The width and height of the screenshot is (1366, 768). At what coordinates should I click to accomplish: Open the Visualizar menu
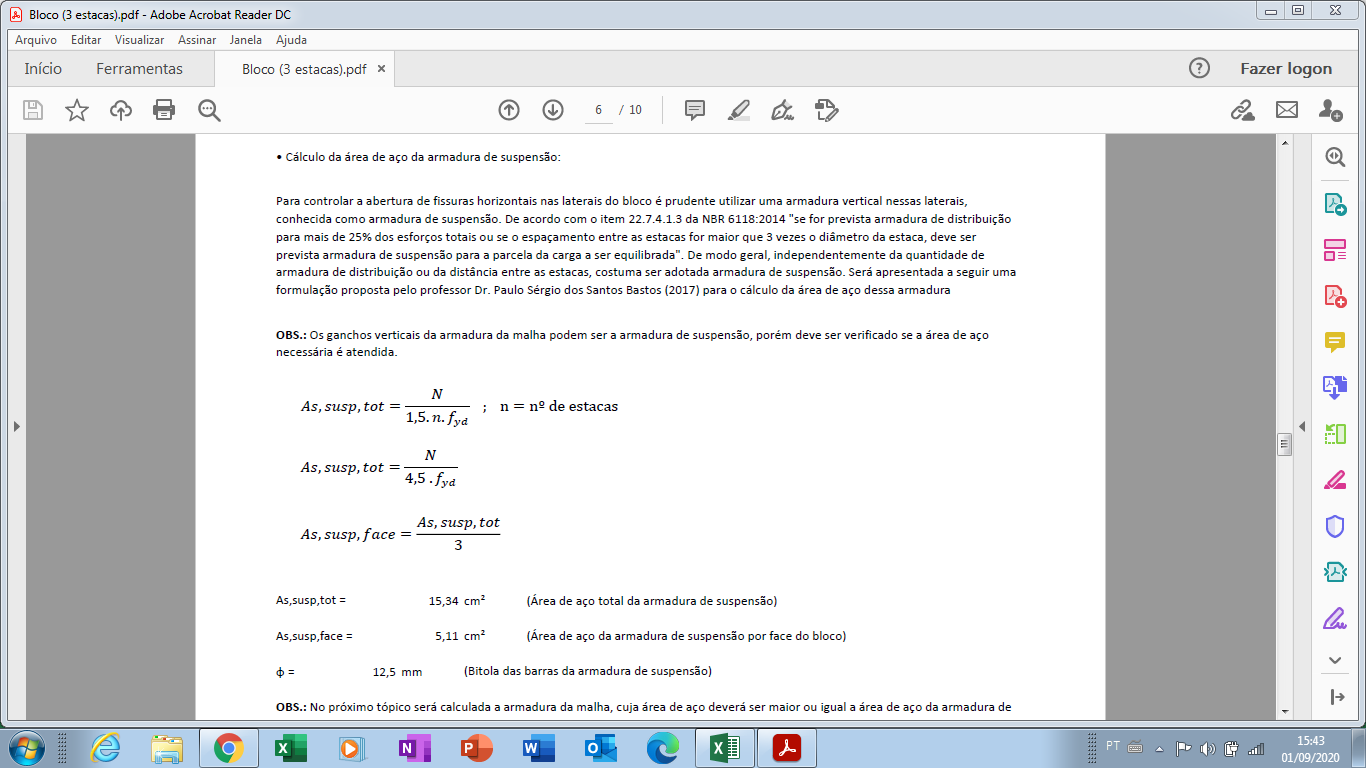140,40
